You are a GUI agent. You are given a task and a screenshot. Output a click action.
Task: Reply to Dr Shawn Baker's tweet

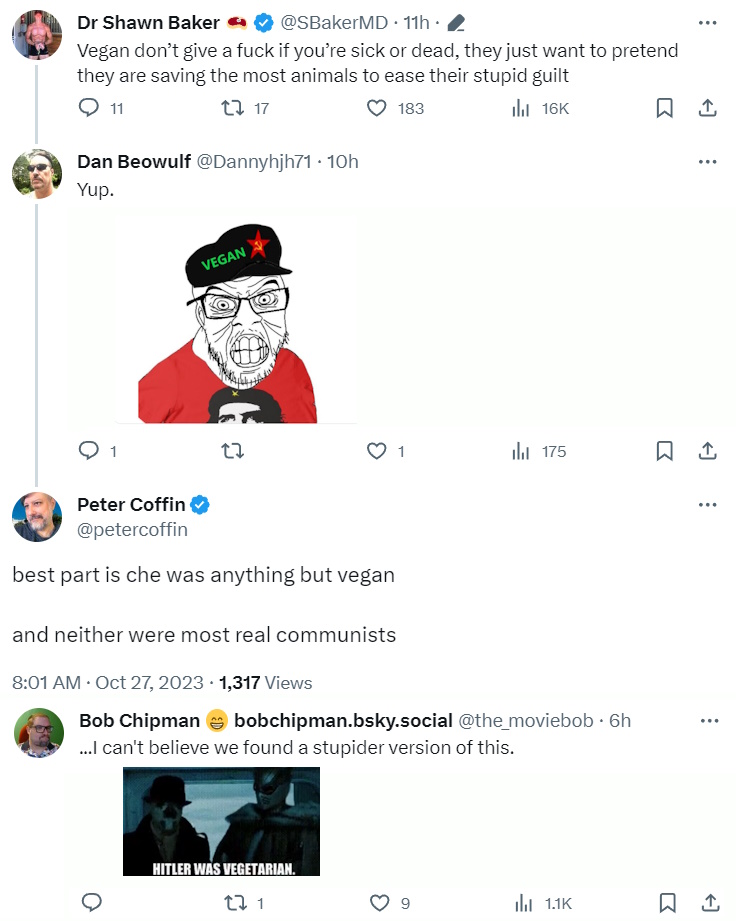point(90,108)
